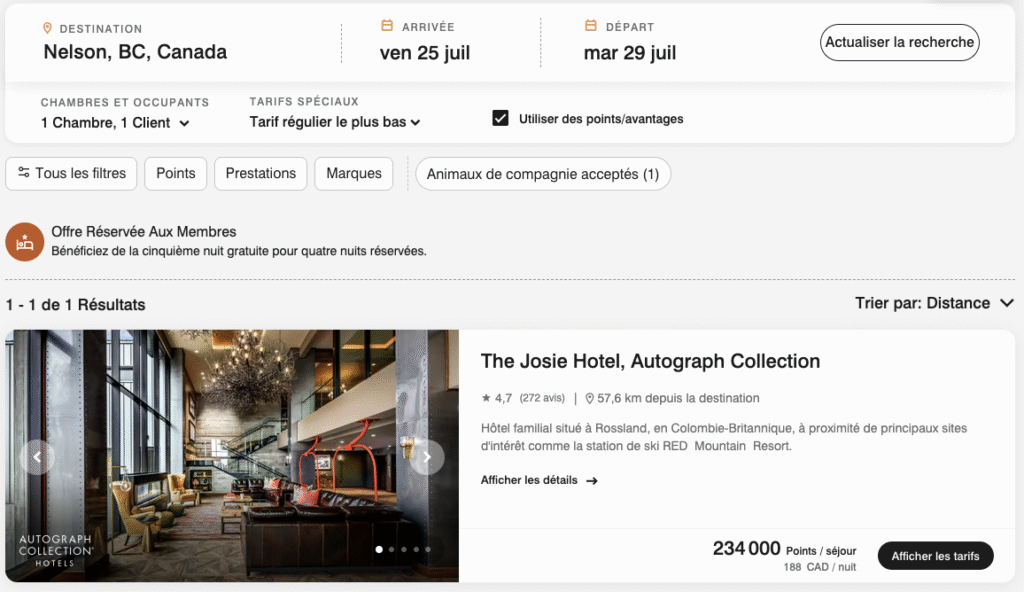This screenshot has height=592, width=1024.
Task: Click Afficher les tarifs button
Action: (x=935, y=556)
